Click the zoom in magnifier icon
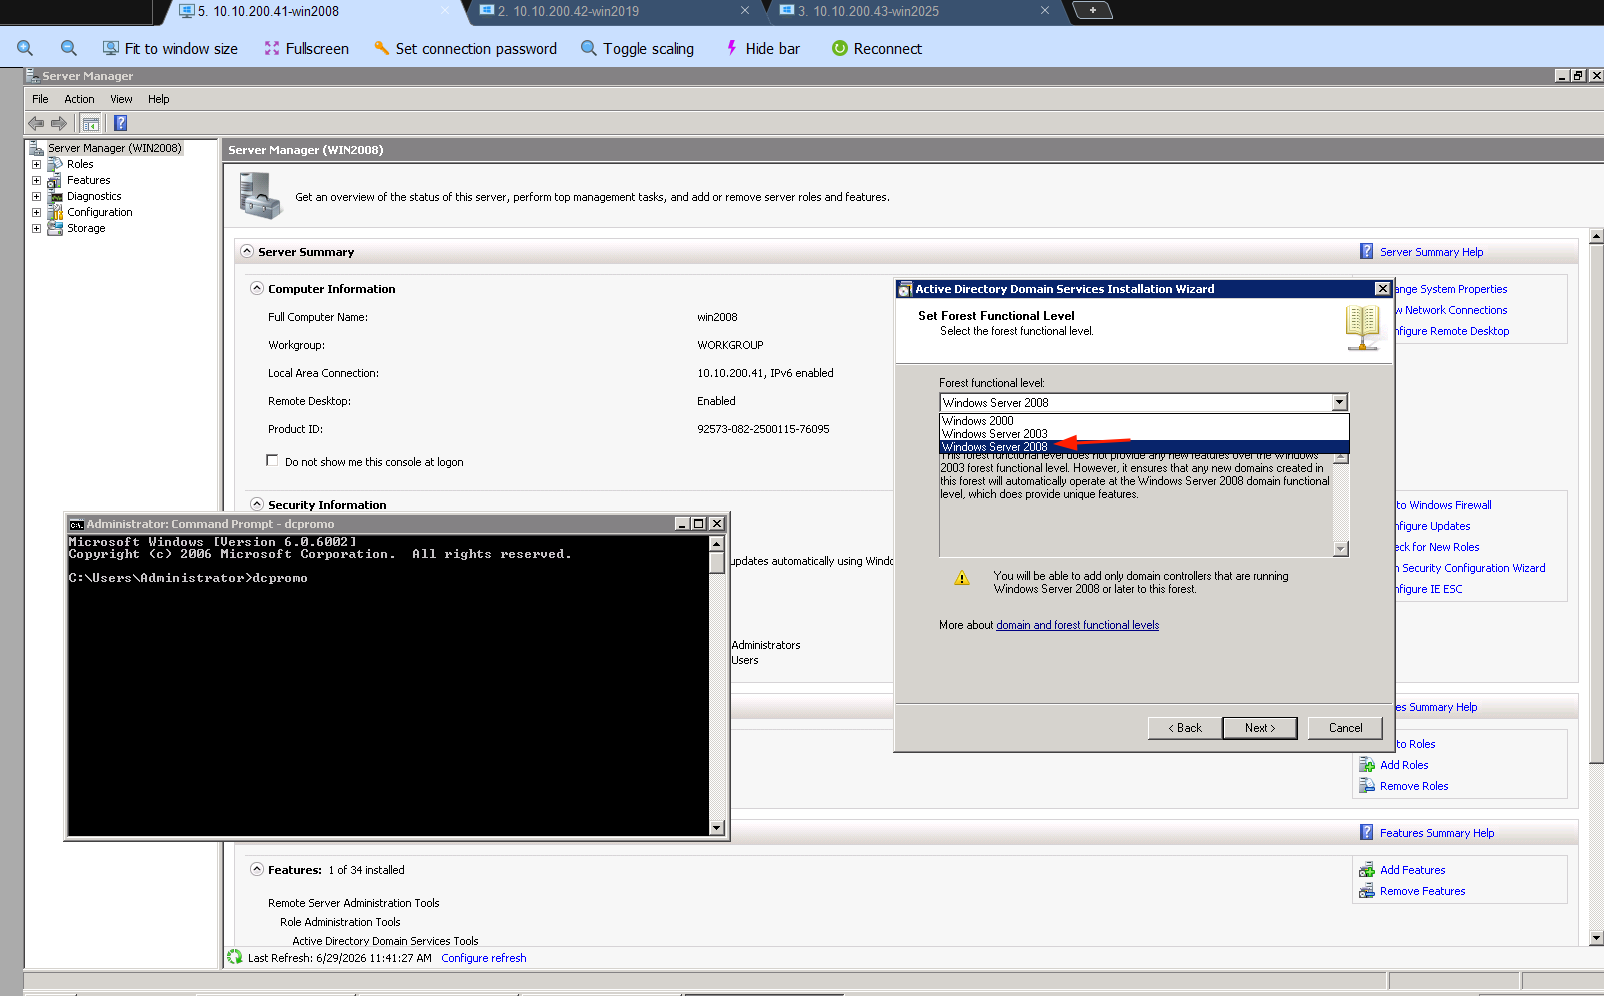1604x996 pixels. click(x=25, y=48)
